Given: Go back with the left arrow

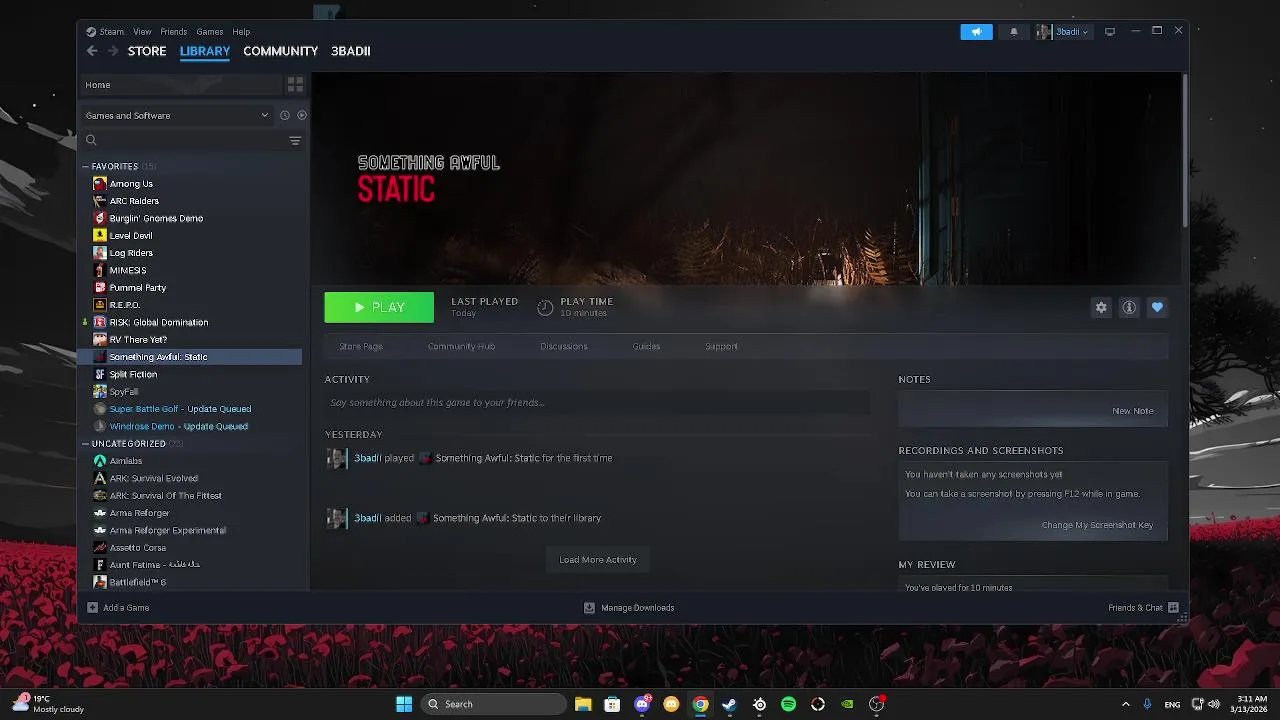Looking at the screenshot, I should 92,51.
